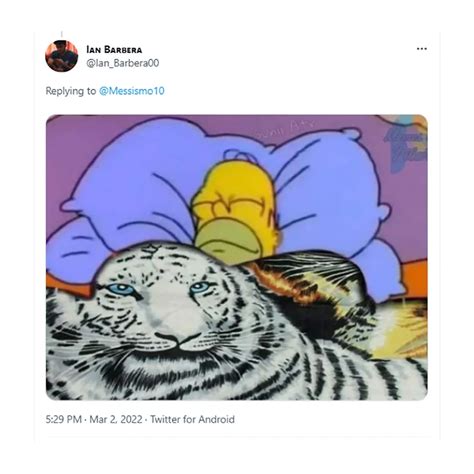The width and height of the screenshot is (474, 474).
Task: Click the faint text above Homer's head
Action: 285,129
